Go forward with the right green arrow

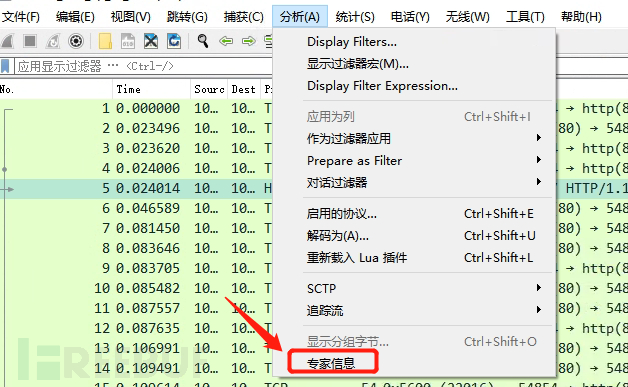pos(249,41)
